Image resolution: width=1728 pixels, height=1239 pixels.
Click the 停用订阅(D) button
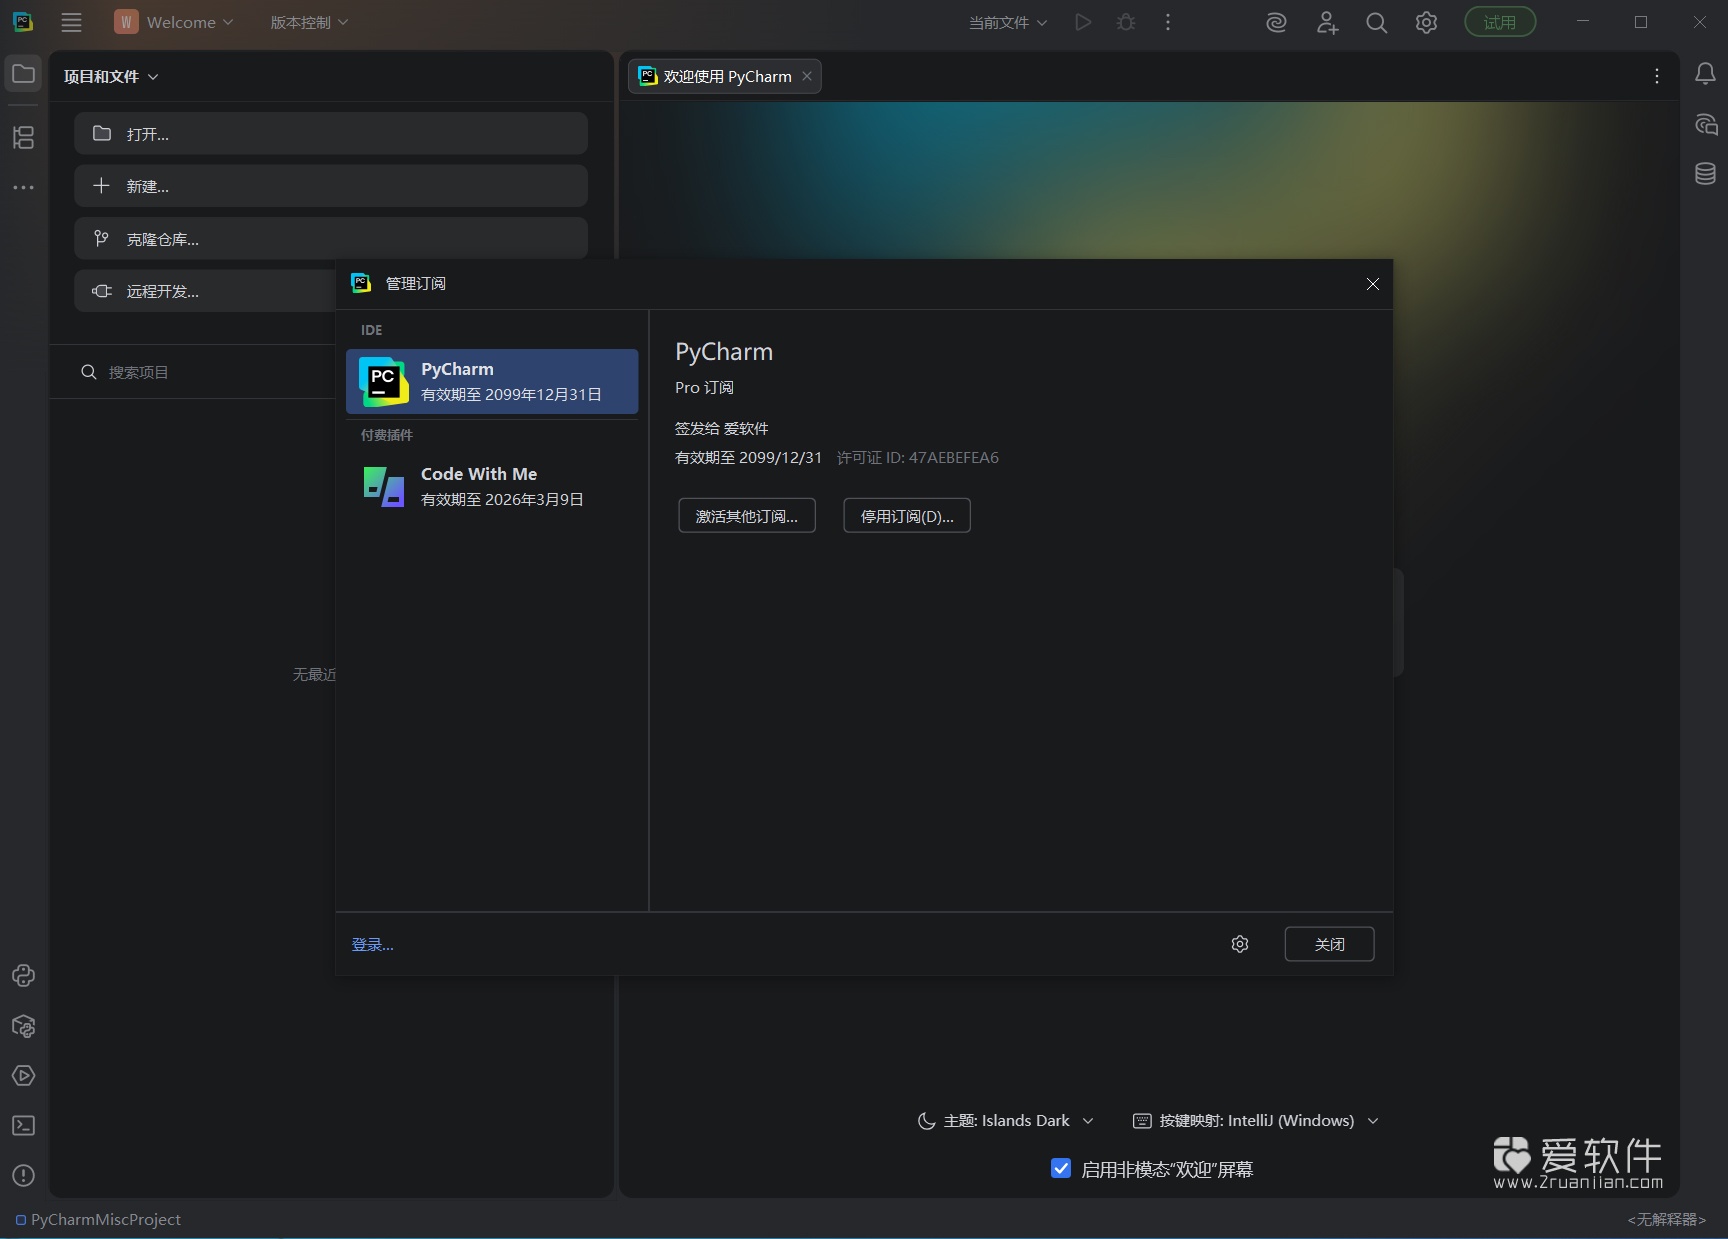905,515
